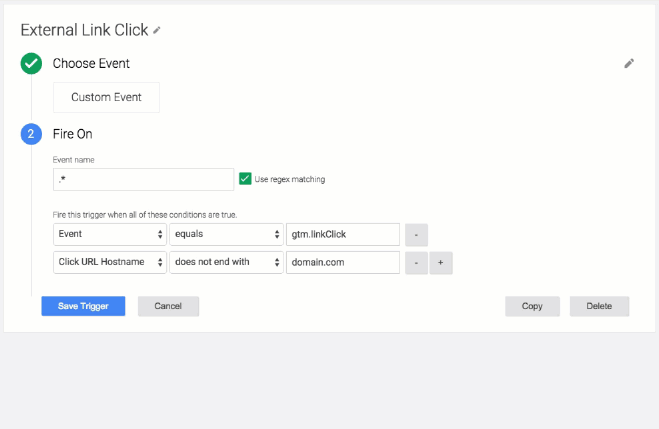Viewport: 659px width, 429px height.
Task: Click the domain.com value field
Action: click(x=343, y=262)
